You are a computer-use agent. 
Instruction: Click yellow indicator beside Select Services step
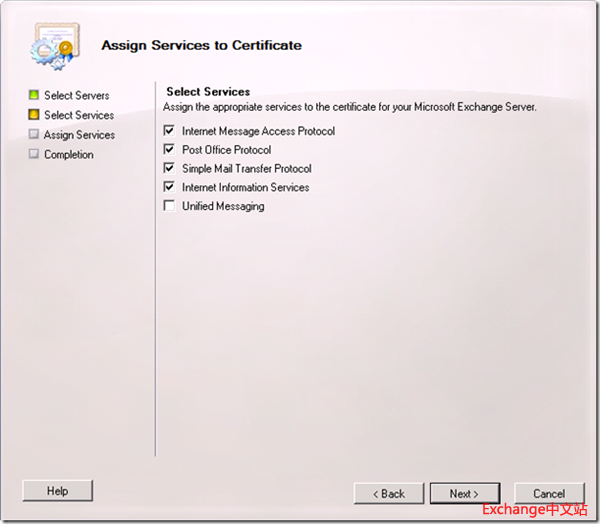click(x=34, y=115)
